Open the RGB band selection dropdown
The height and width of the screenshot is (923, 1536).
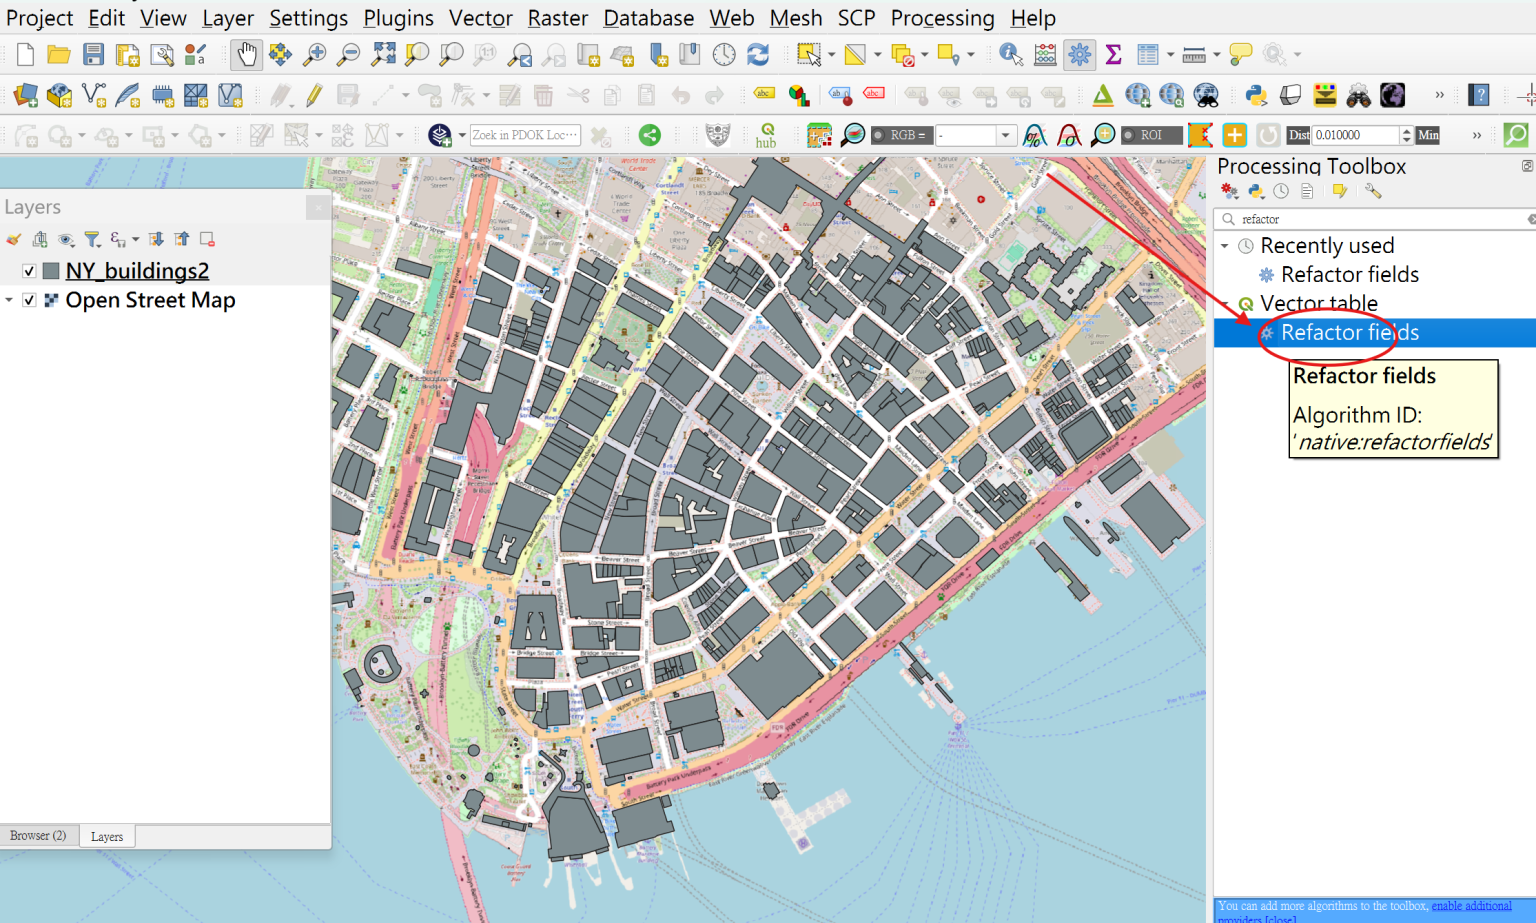tap(1005, 134)
